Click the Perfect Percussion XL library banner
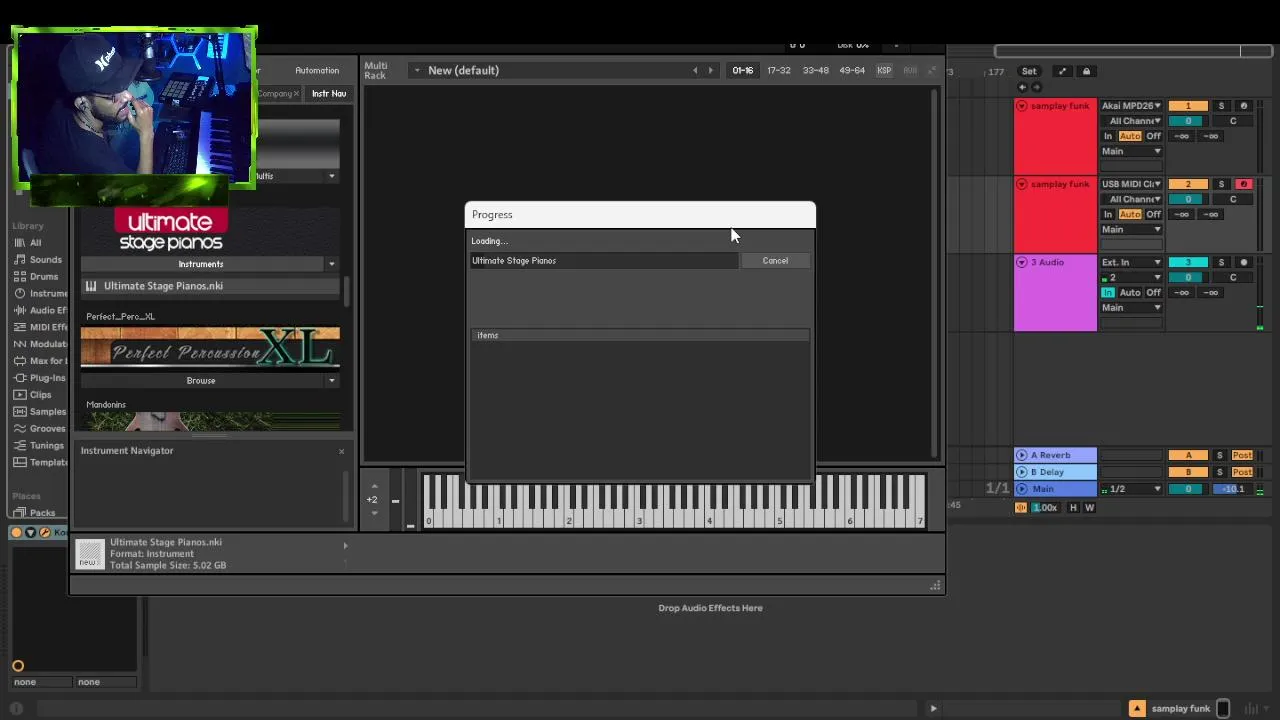Screen dimensions: 1280x720 pyautogui.click(x=210, y=348)
